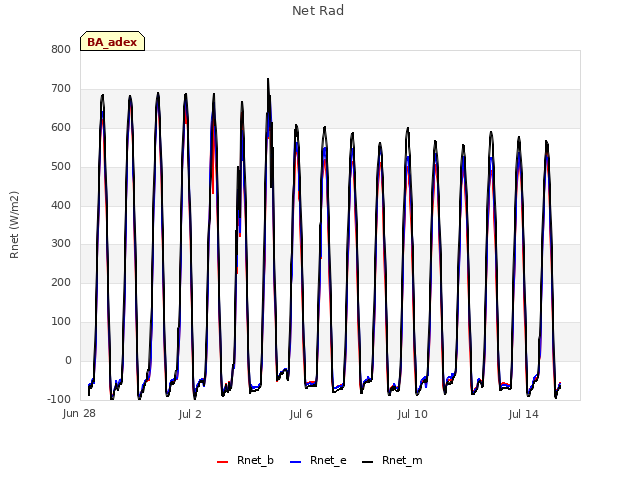
Task: Click the -100 y-axis tick label
Action: click(x=59, y=399)
